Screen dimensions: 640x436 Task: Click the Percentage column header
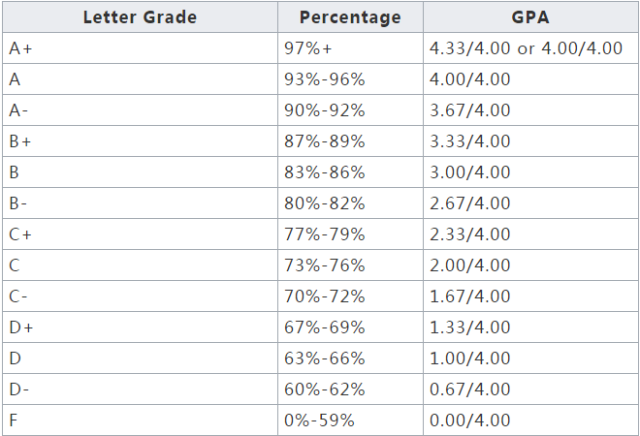click(x=350, y=17)
